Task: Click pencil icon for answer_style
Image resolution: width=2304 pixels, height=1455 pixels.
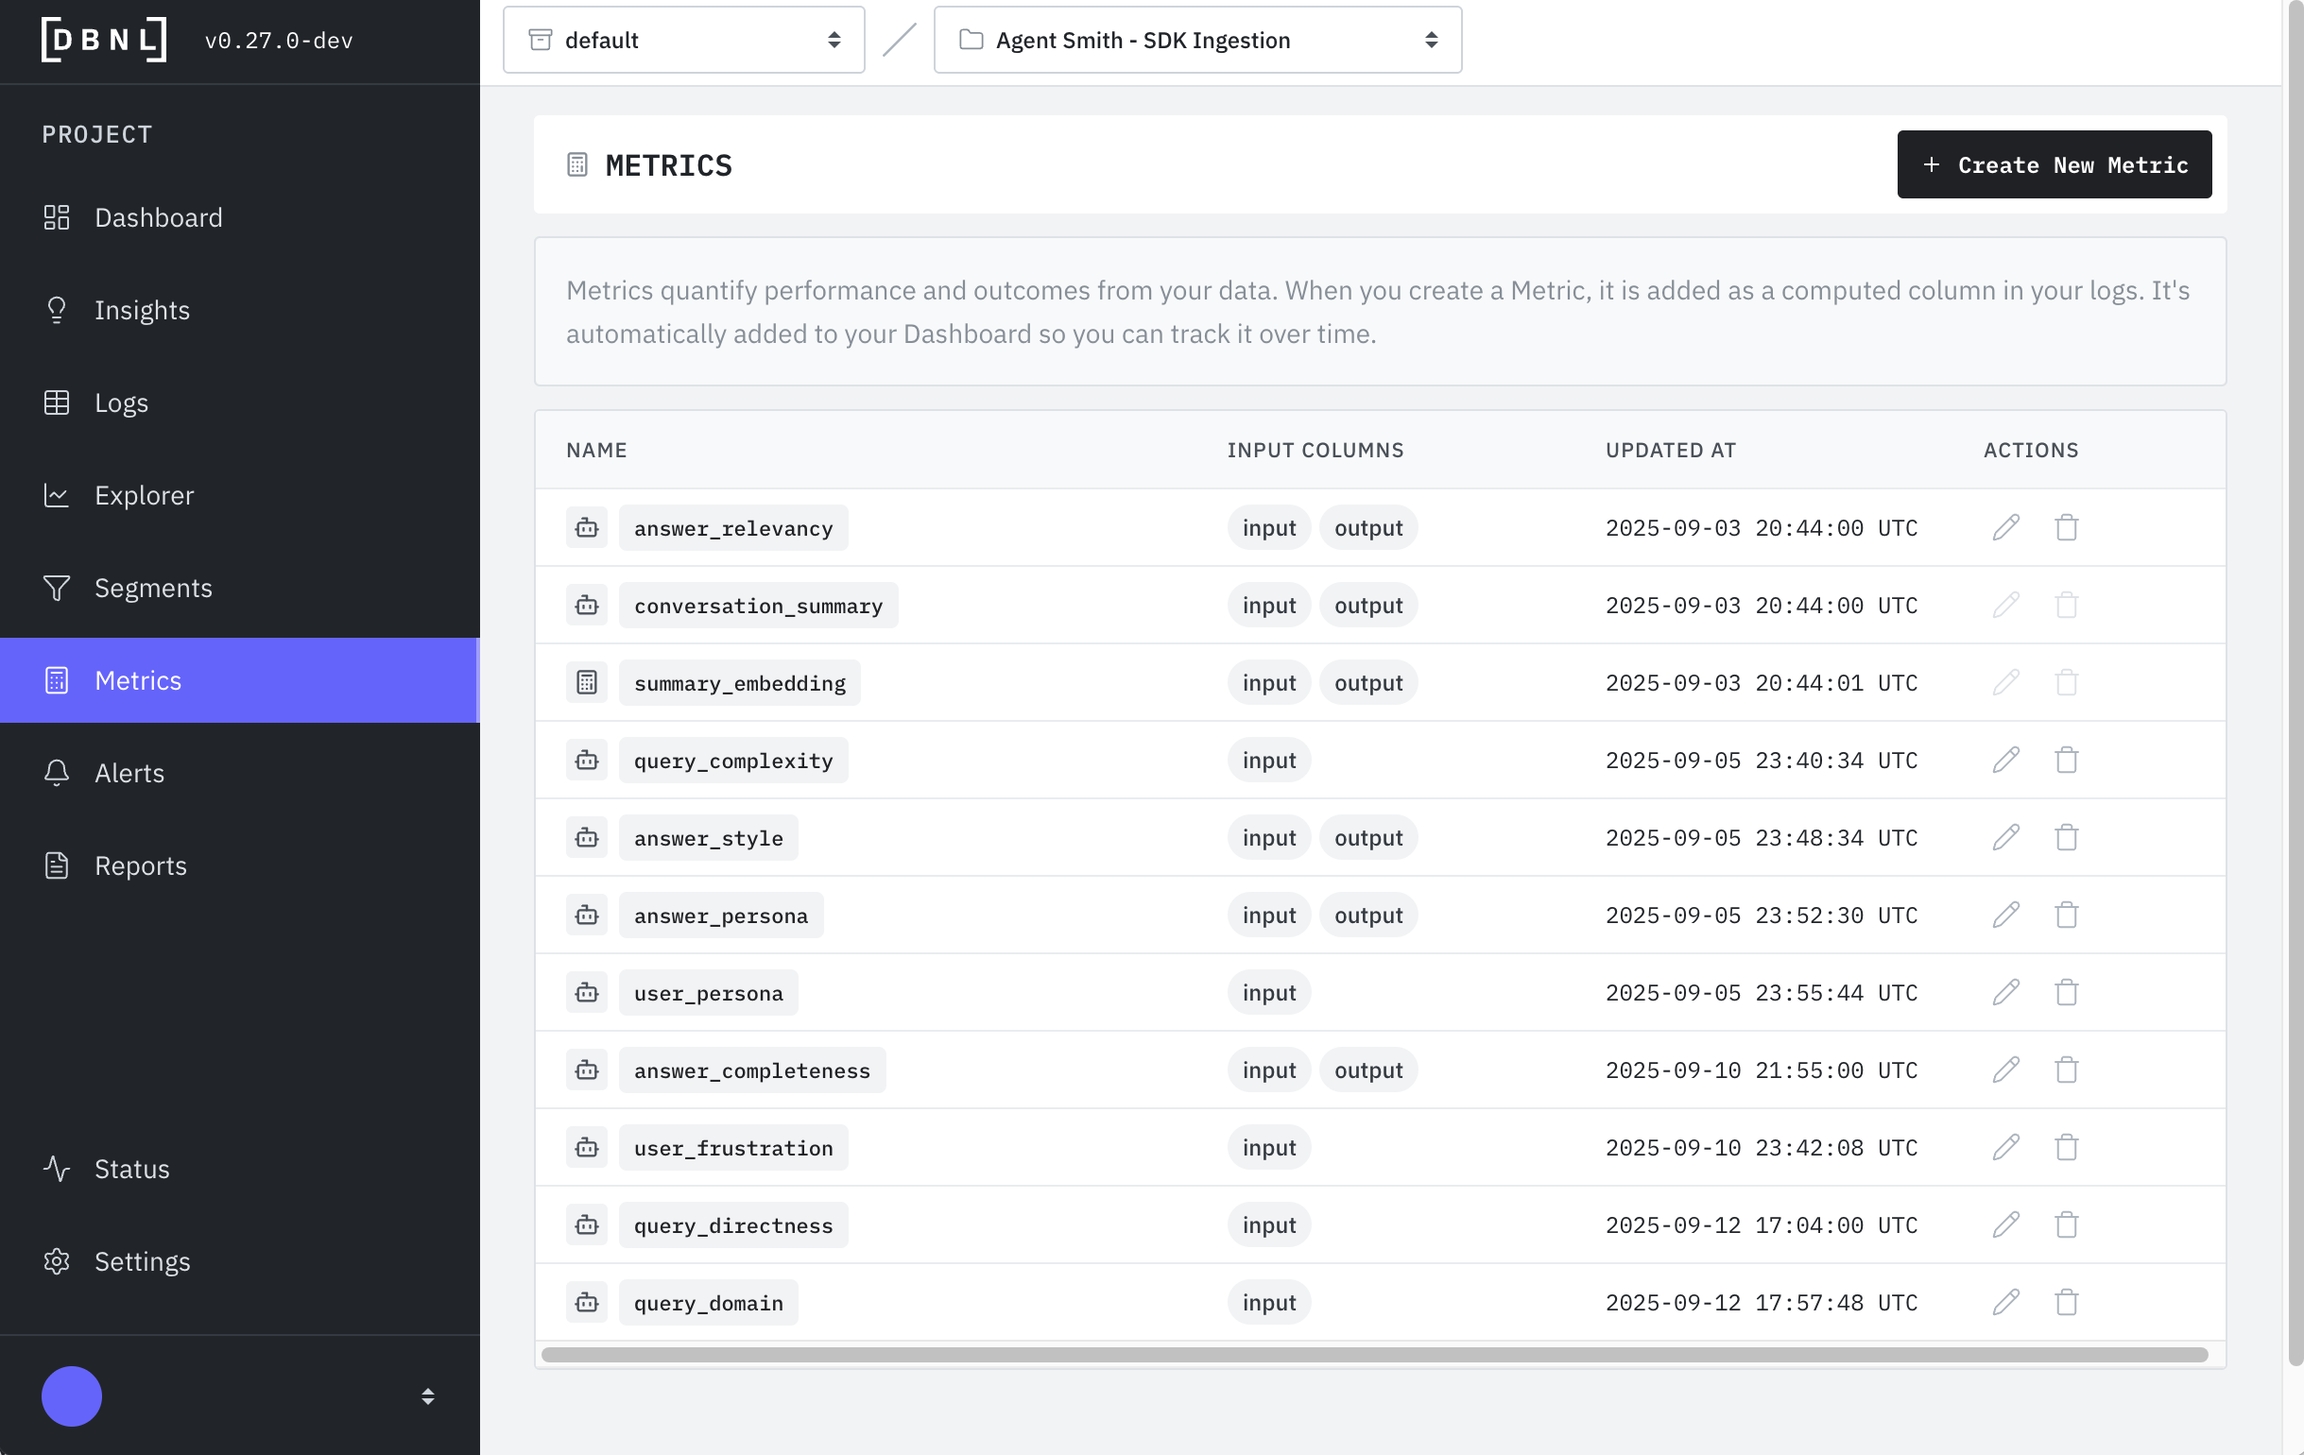Action: pyautogui.click(x=2005, y=837)
